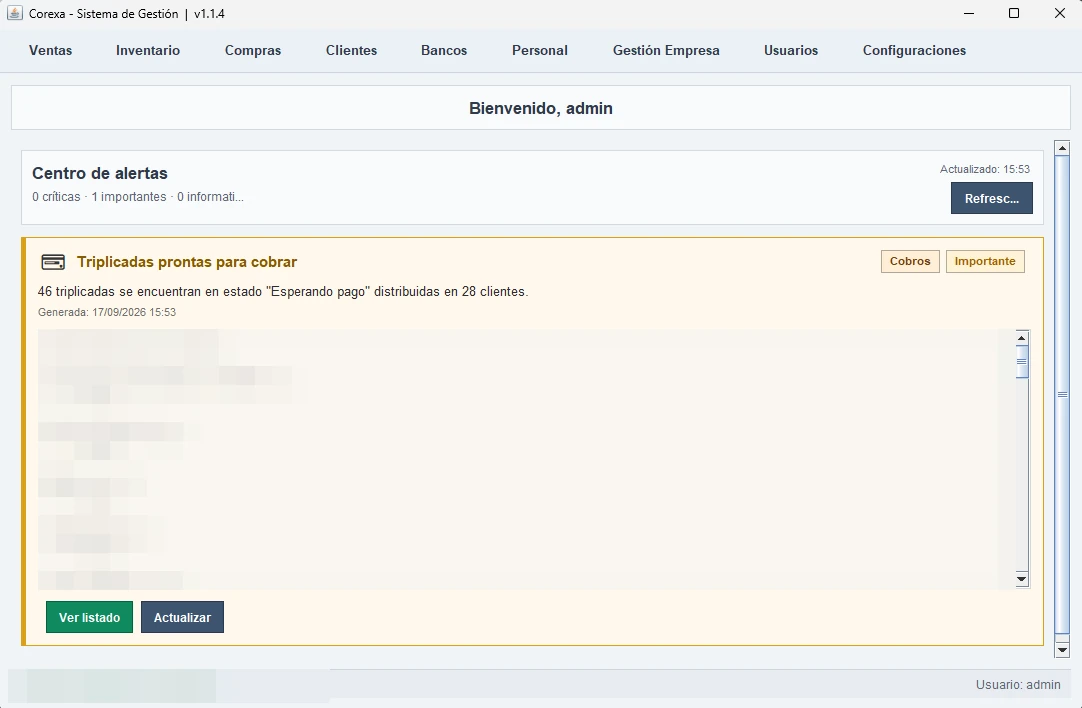Open the Bancos menu

pyautogui.click(x=444, y=50)
